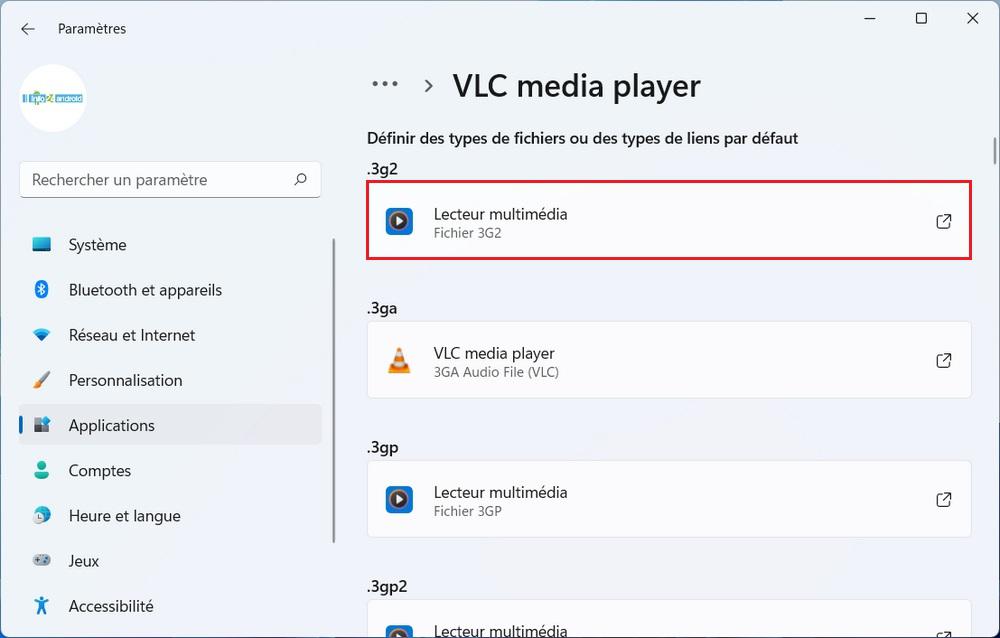Click open-external icon in 3GA Audio File row
Image resolution: width=1000 pixels, height=638 pixels.
click(x=944, y=360)
